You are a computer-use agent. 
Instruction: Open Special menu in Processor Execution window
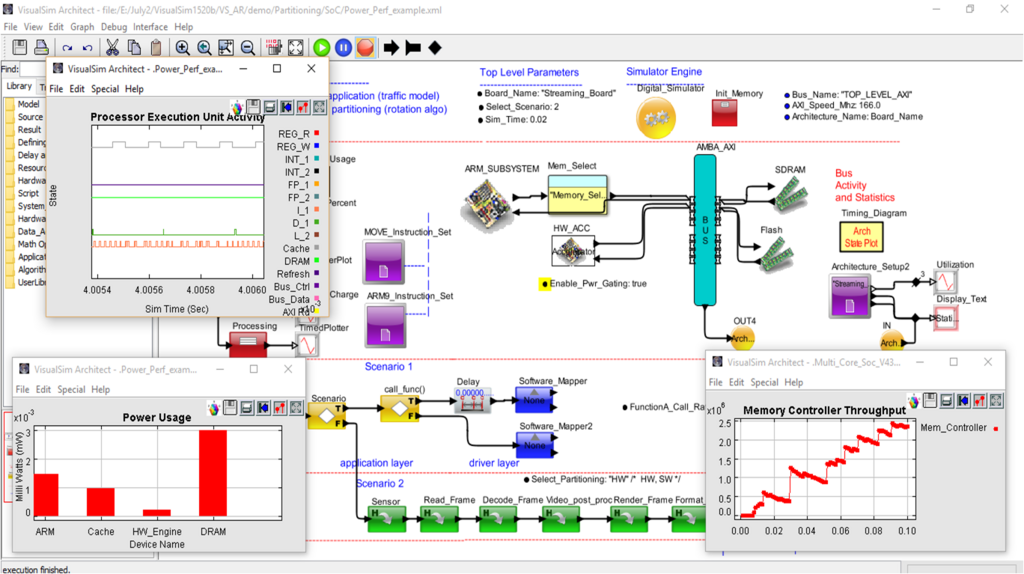tap(104, 89)
